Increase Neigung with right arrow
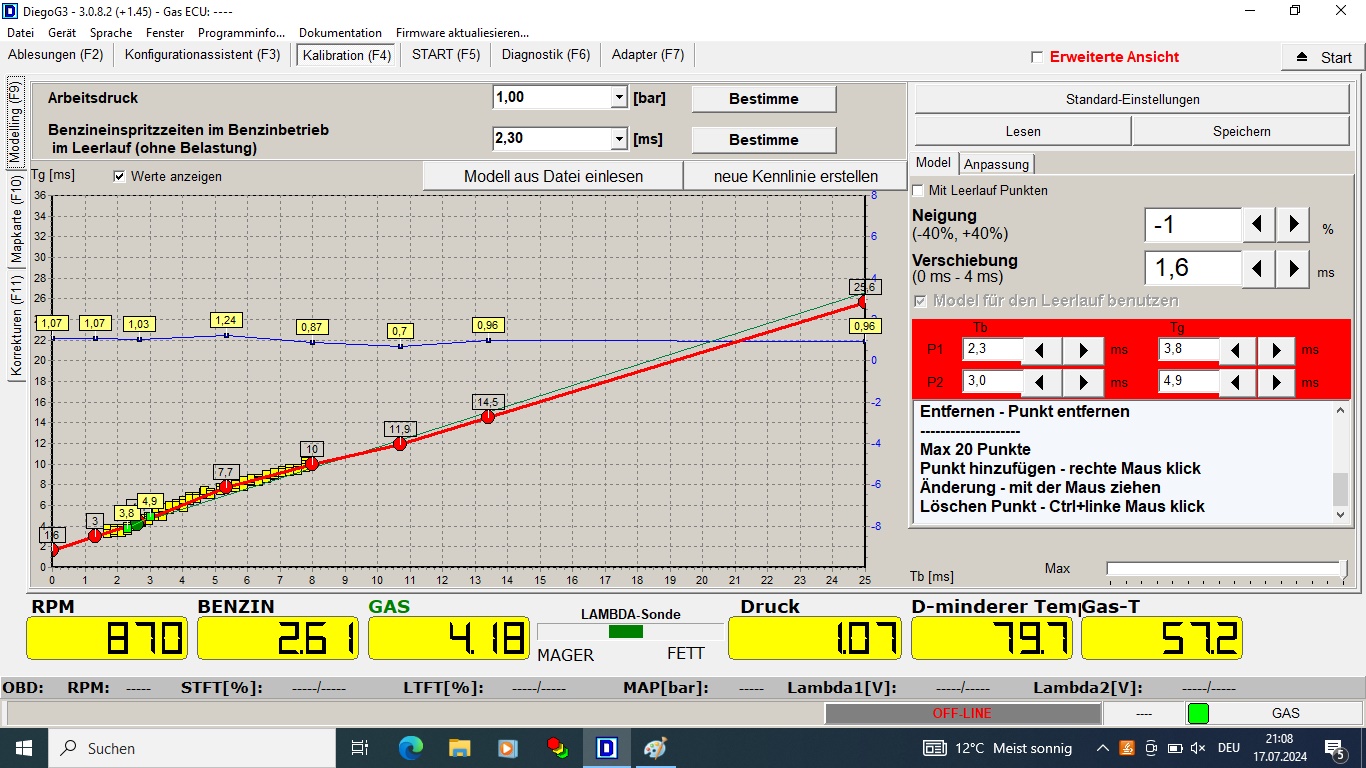This screenshot has height=768, width=1366. (x=1293, y=225)
